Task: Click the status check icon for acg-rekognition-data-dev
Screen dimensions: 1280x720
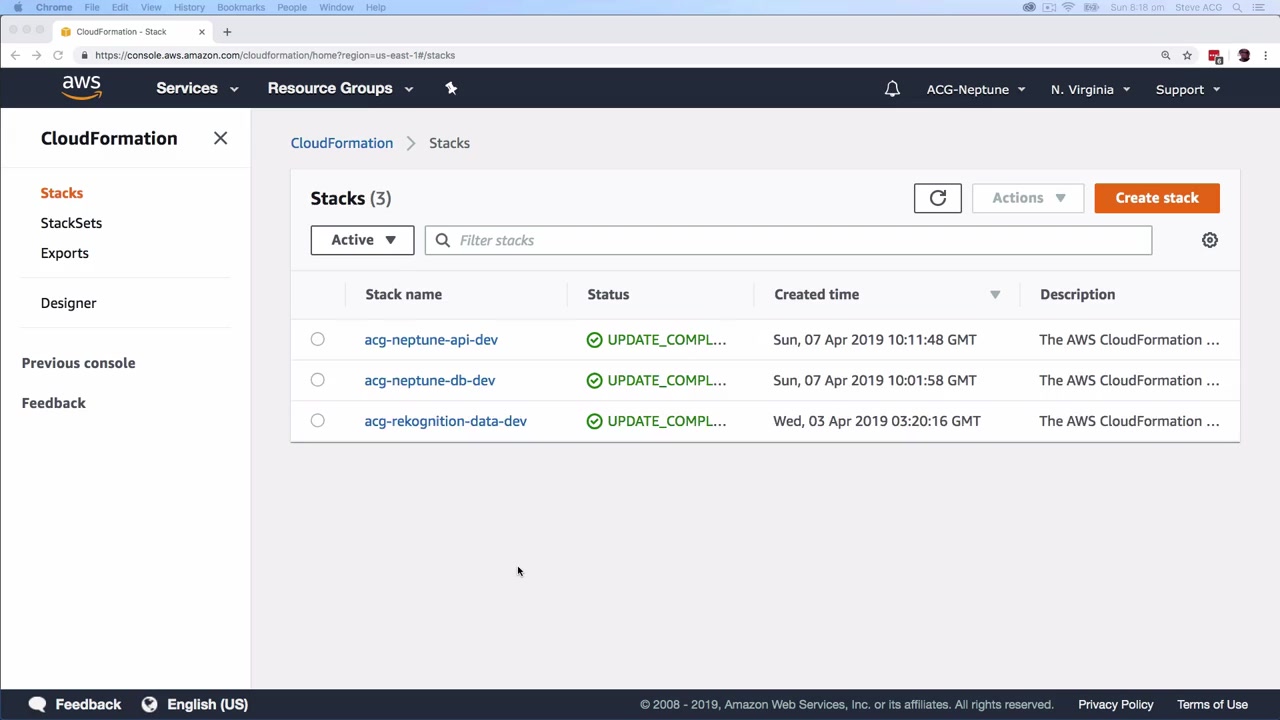Action: click(595, 421)
